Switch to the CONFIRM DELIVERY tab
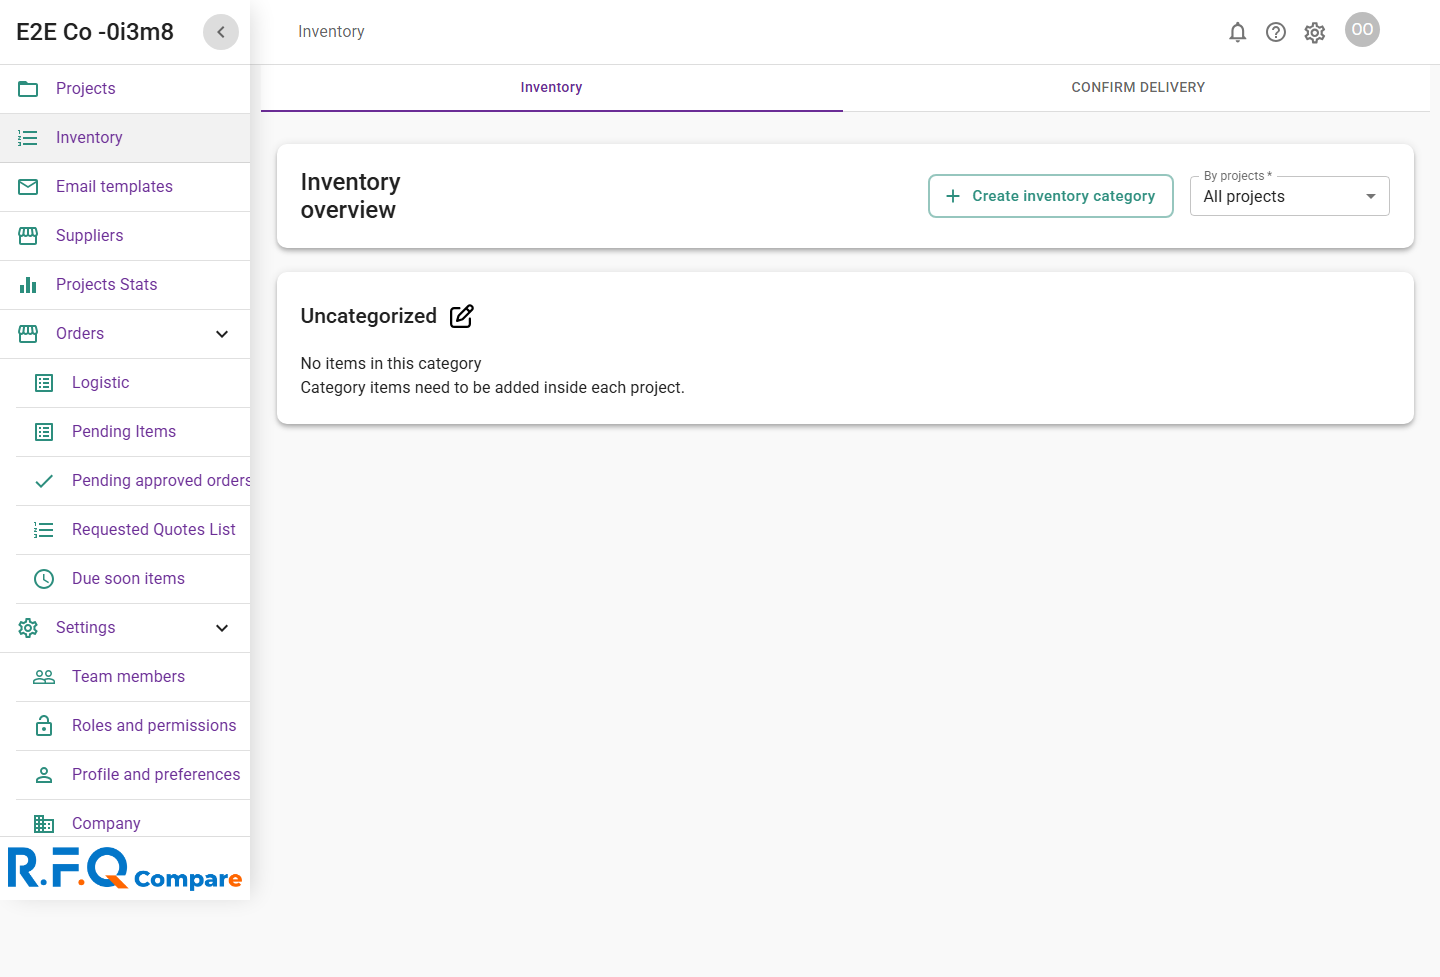 (x=1138, y=88)
